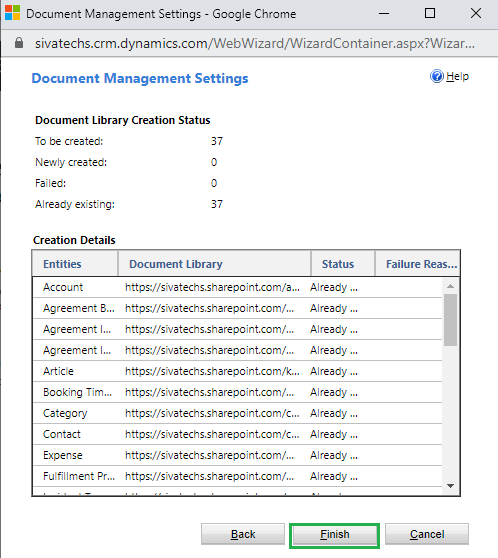
Task: Select the Account entity row
Action: 237,287
